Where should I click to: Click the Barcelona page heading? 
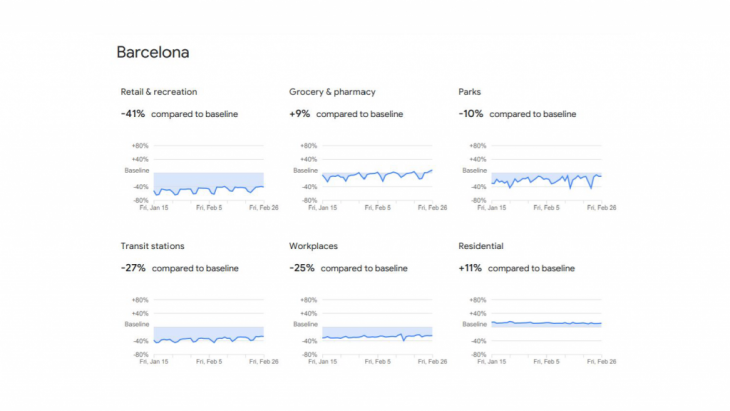pos(153,52)
